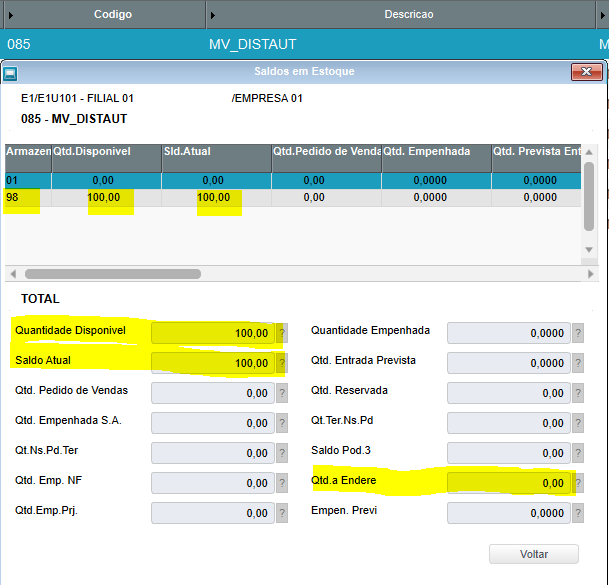Click the horizontal scroll left arrow

pyautogui.click(x=13, y=274)
